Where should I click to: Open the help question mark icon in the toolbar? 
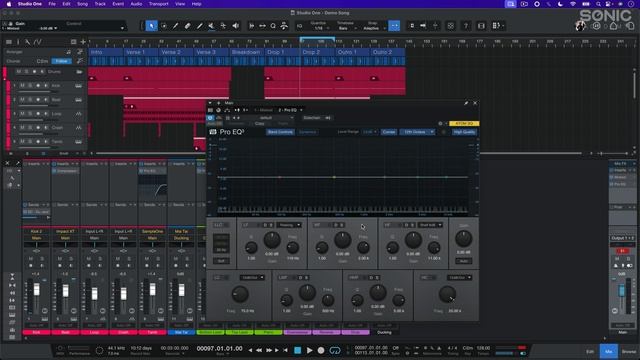(x=466, y=26)
